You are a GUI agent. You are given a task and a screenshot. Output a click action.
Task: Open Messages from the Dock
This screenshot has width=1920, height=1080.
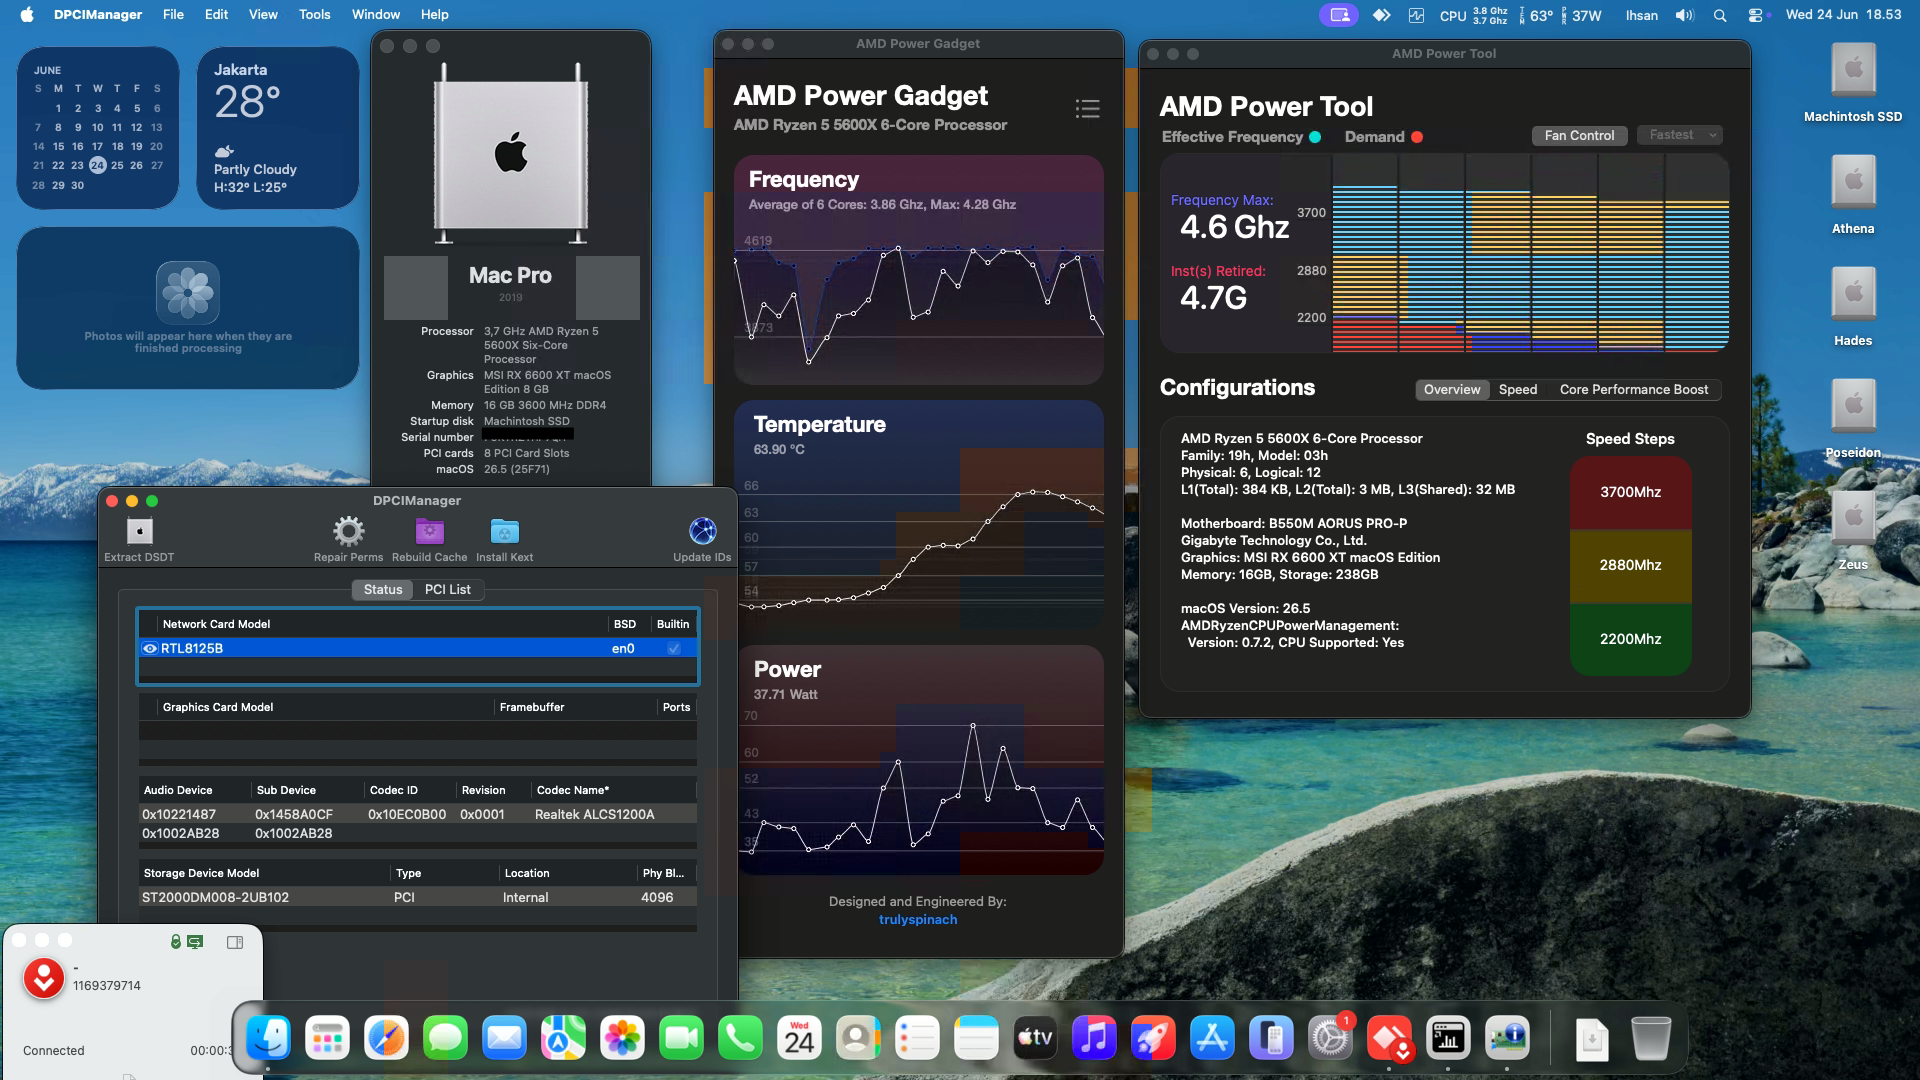445,1038
